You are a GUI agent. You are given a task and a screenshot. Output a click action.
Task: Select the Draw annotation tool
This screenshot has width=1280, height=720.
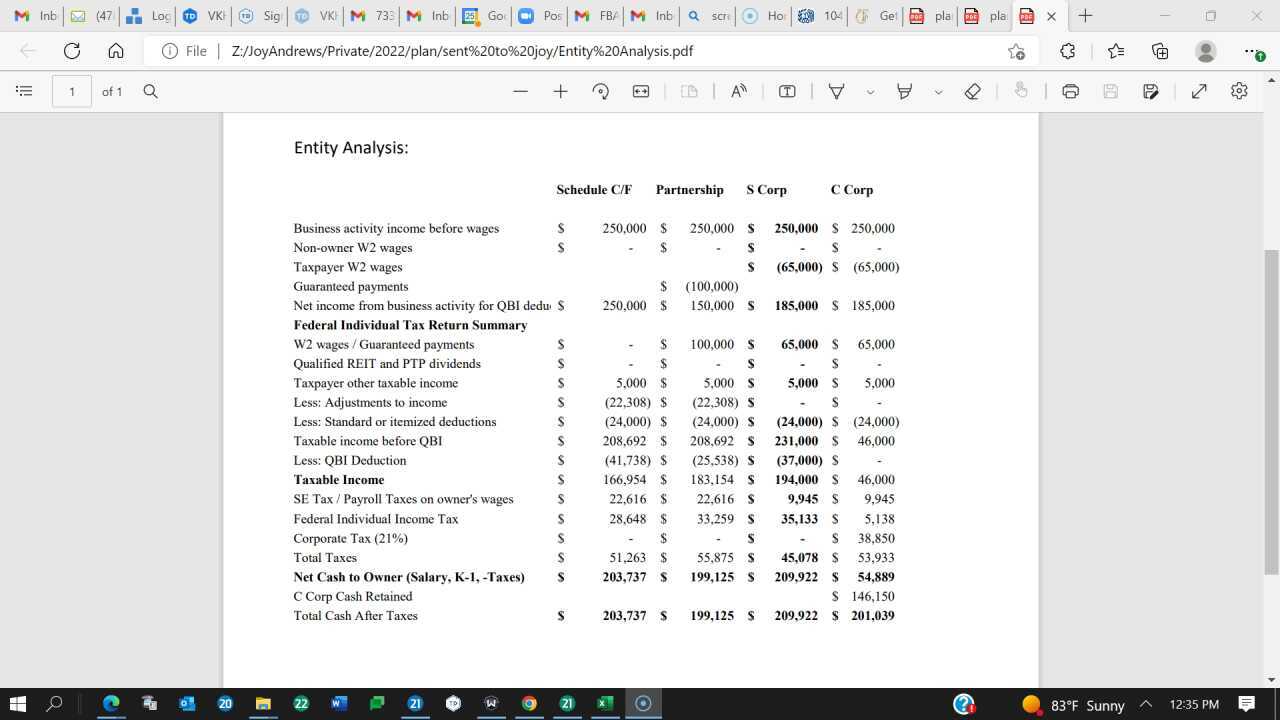pos(836,91)
